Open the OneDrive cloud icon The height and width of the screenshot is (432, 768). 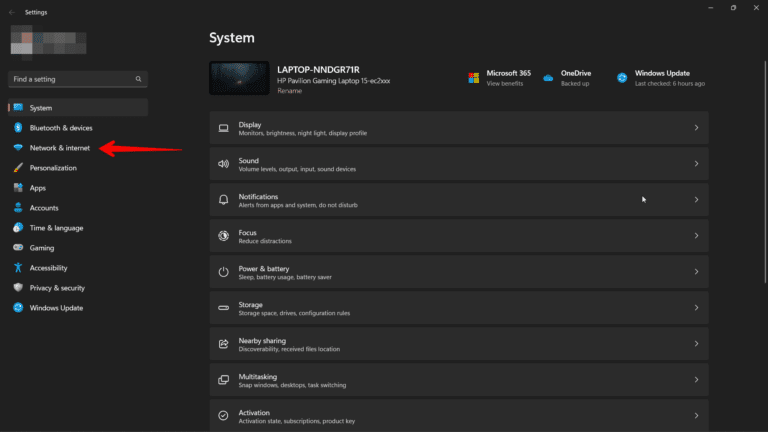548,78
